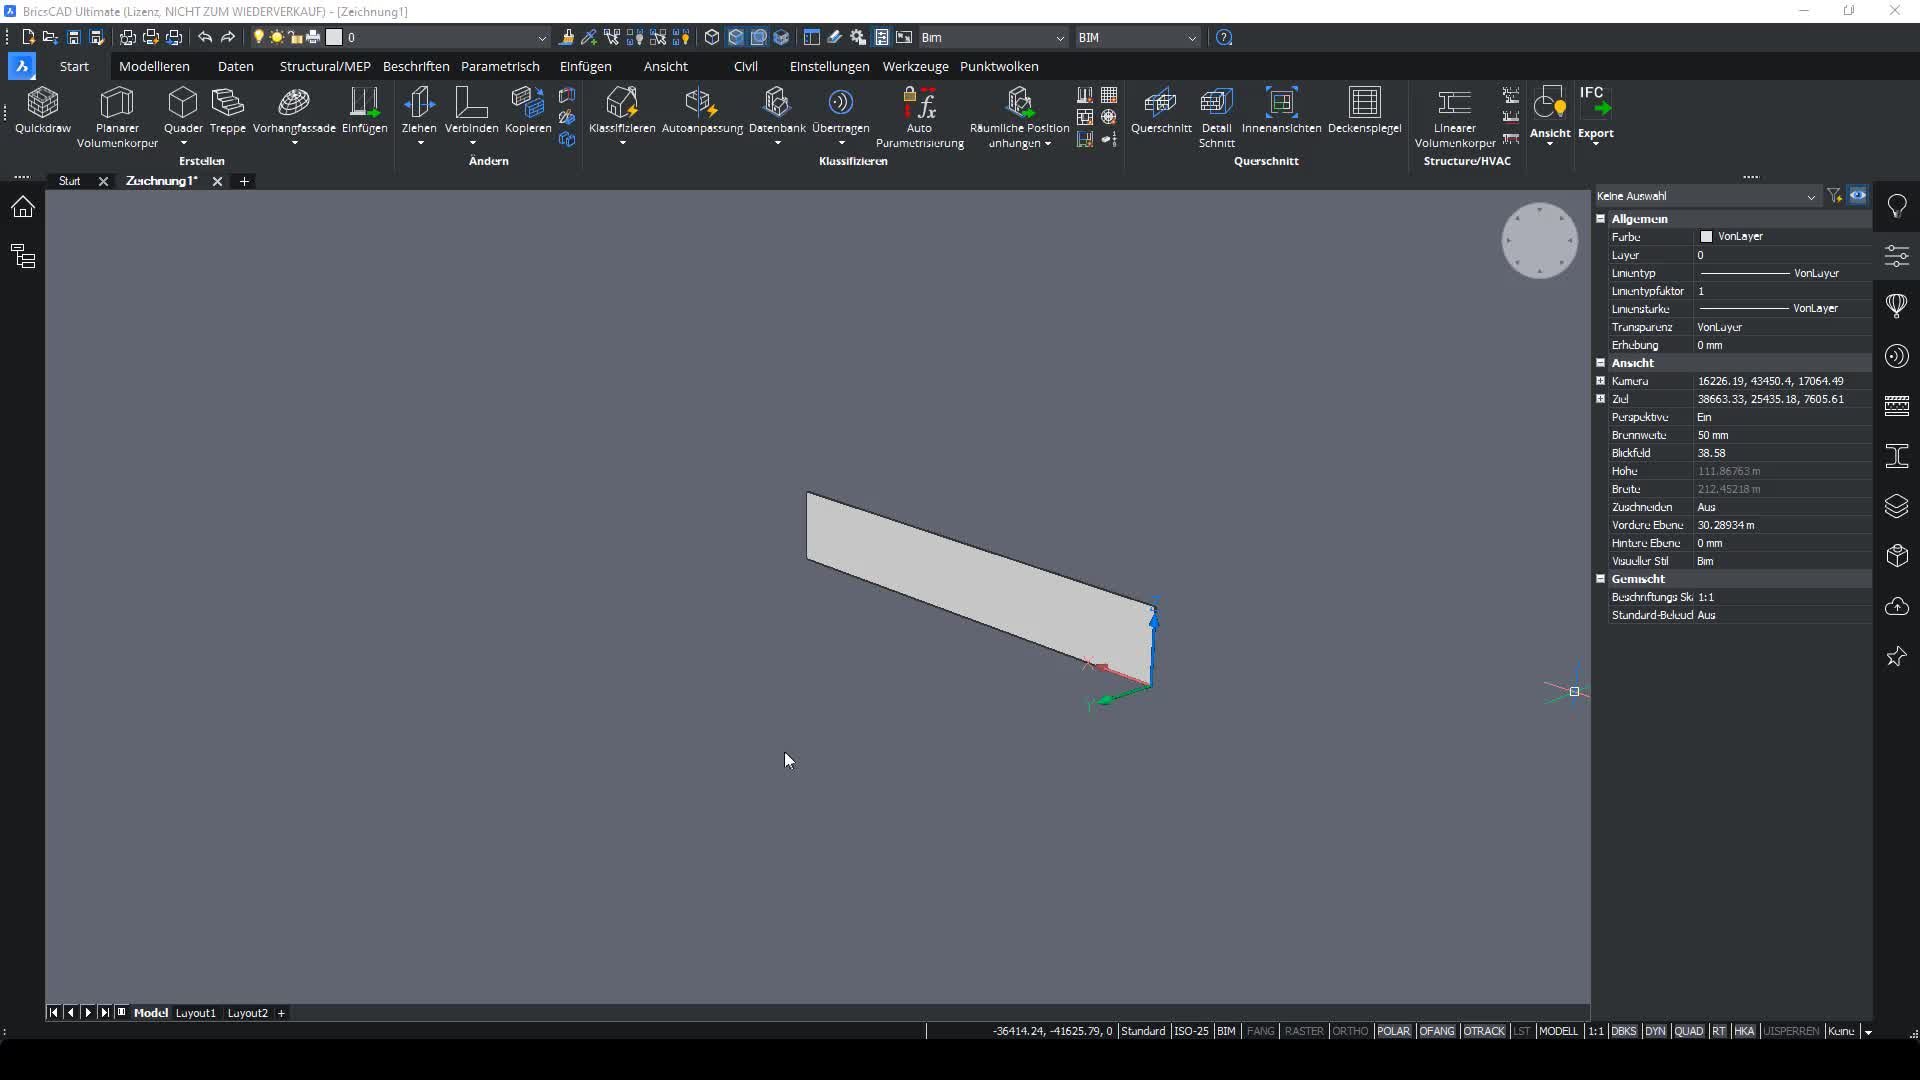The image size is (1920, 1080).
Task: Toggle the QUAD cursor menu
Action: coord(1689,1031)
